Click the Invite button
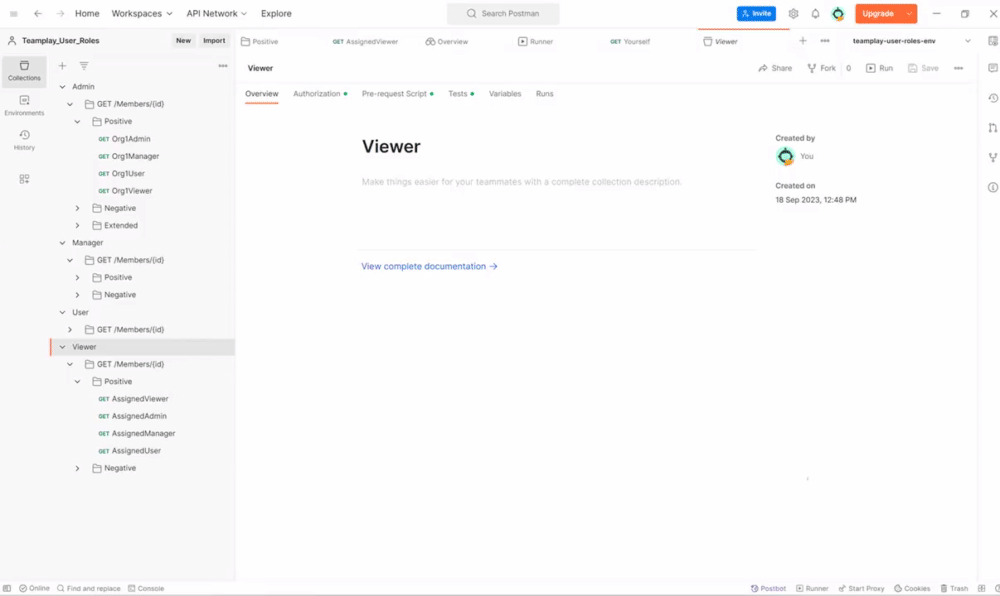Screen dimensions: 1000x596 (x=756, y=13)
